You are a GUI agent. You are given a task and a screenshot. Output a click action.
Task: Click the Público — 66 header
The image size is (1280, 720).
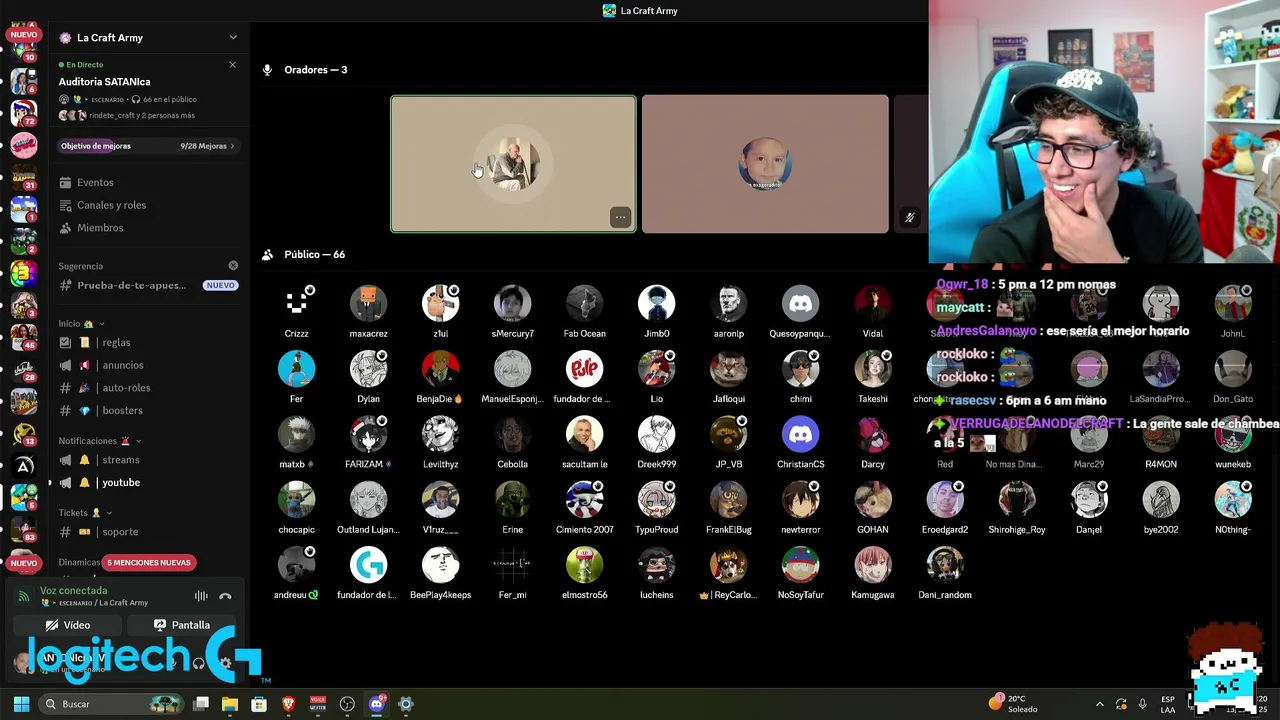click(x=315, y=255)
